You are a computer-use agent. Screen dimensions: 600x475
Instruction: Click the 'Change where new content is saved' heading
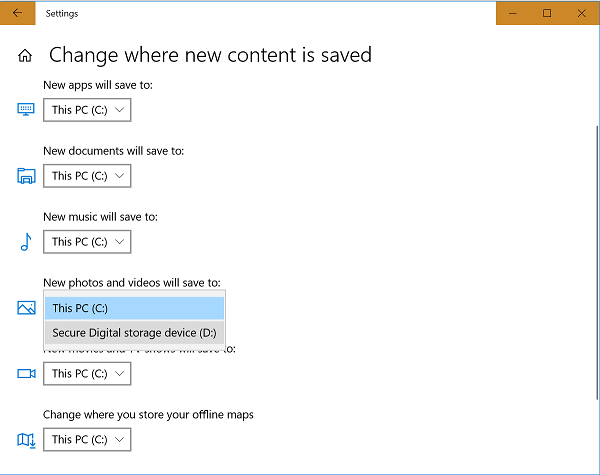(x=210, y=55)
